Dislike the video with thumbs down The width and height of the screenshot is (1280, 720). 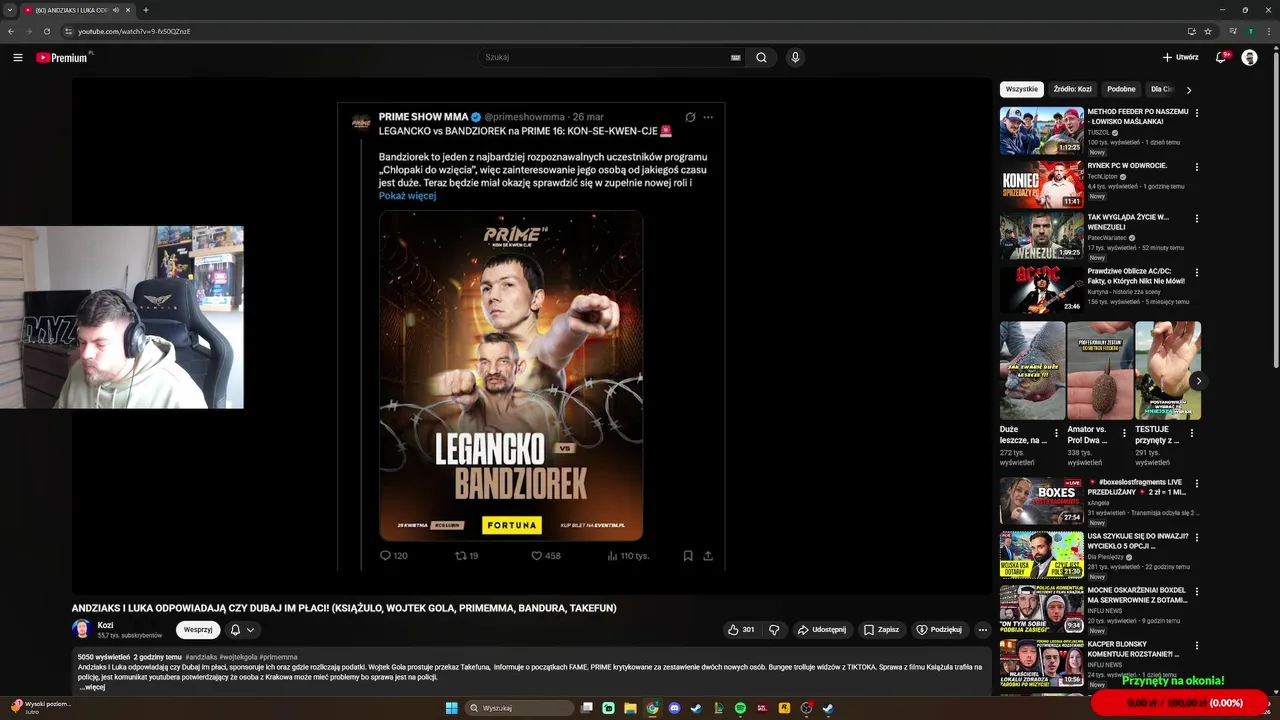(774, 630)
